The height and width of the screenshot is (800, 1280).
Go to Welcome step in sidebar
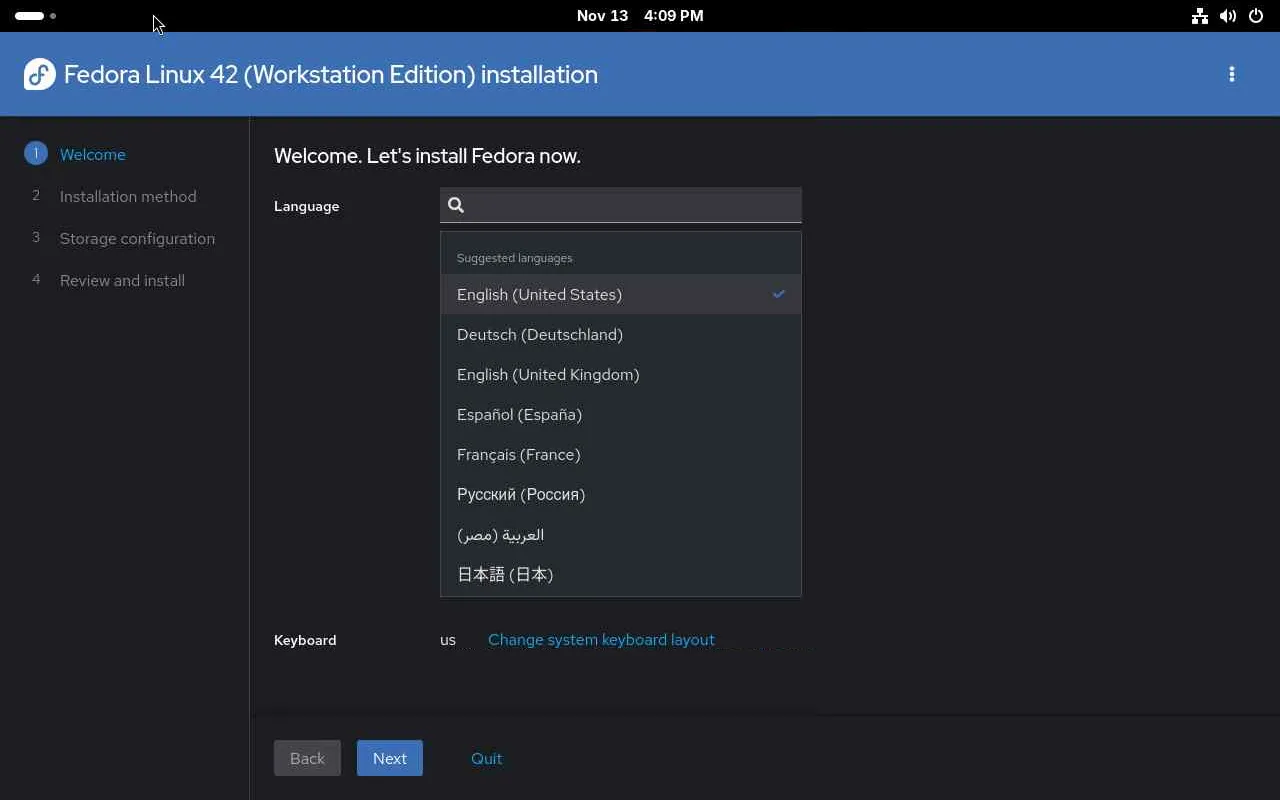92,154
